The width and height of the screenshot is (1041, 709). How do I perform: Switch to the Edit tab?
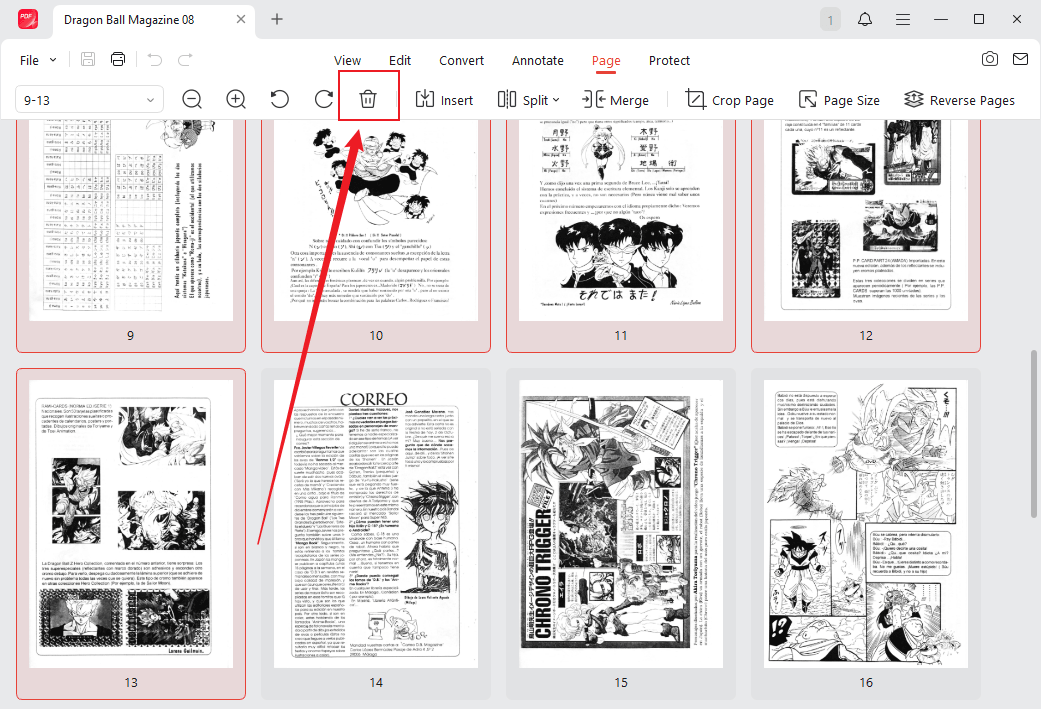[400, 60]
